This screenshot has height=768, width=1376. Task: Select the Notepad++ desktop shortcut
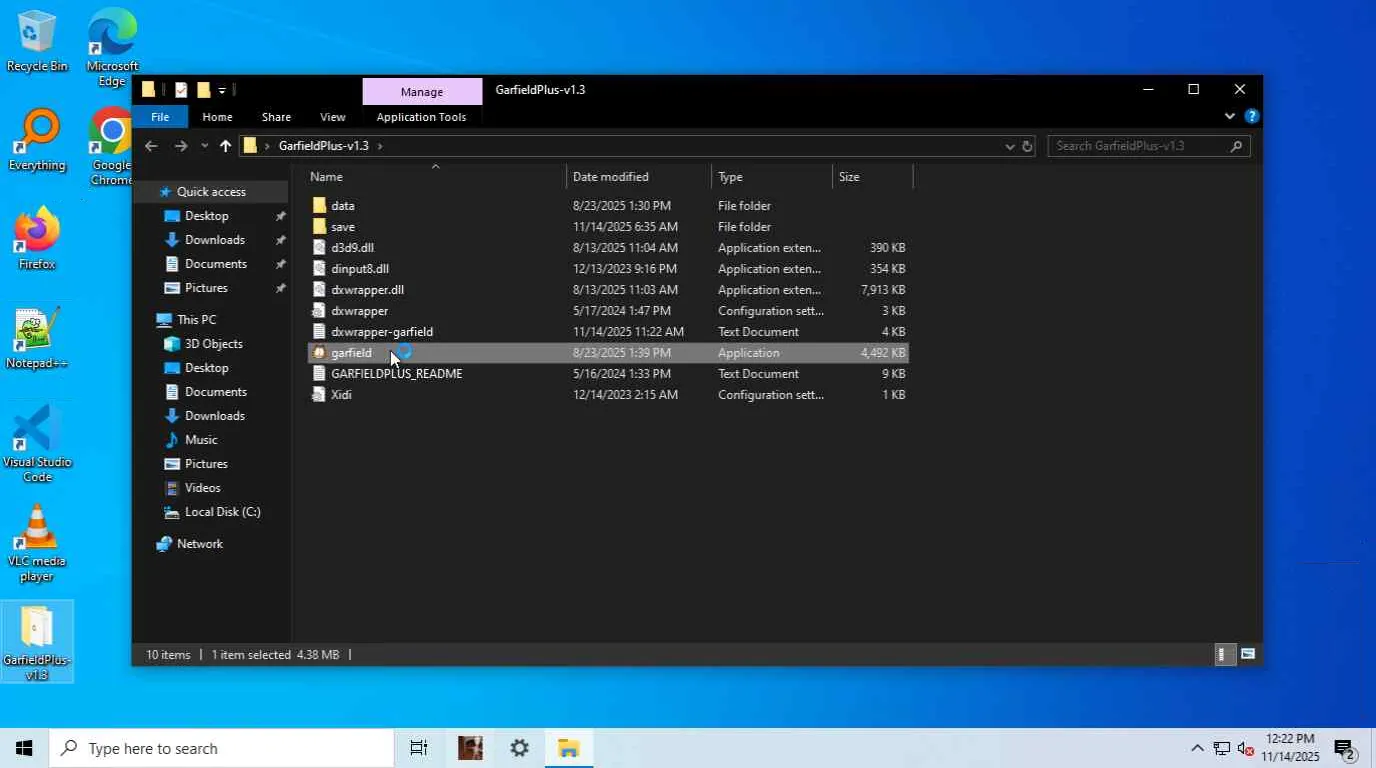click(x=37, y=339)
